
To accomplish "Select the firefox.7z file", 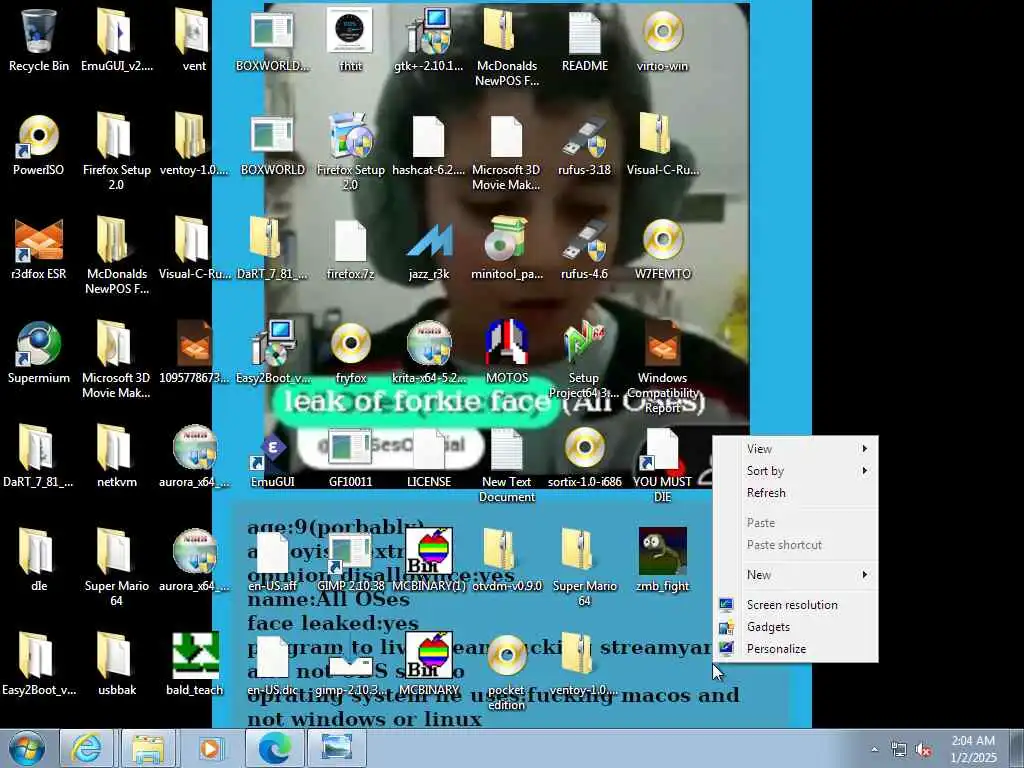I will [351, 248].
